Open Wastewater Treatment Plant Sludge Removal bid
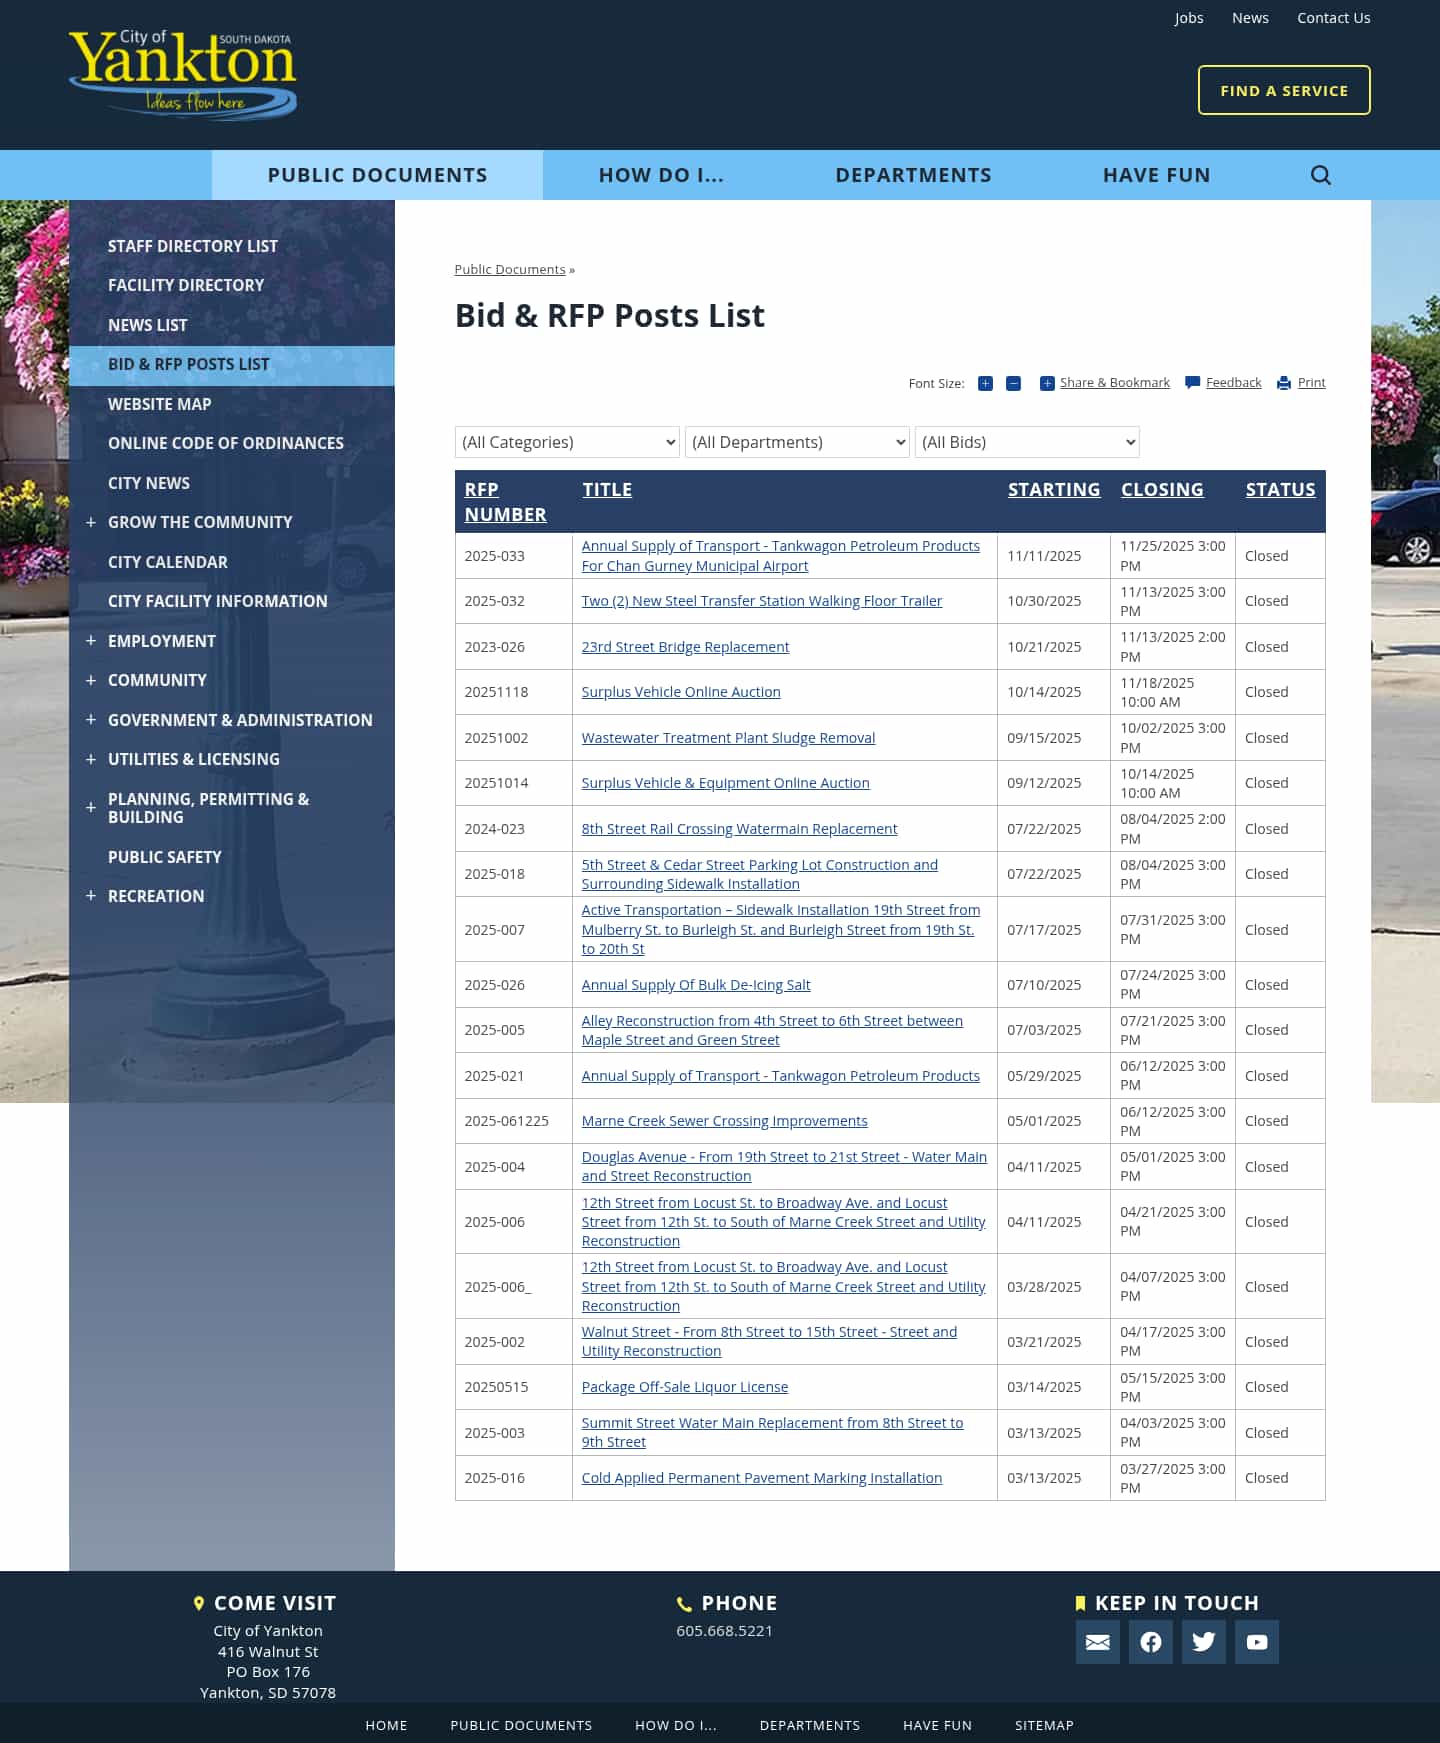Viewport: 1440px width, 1743px height. coord(728,738)
